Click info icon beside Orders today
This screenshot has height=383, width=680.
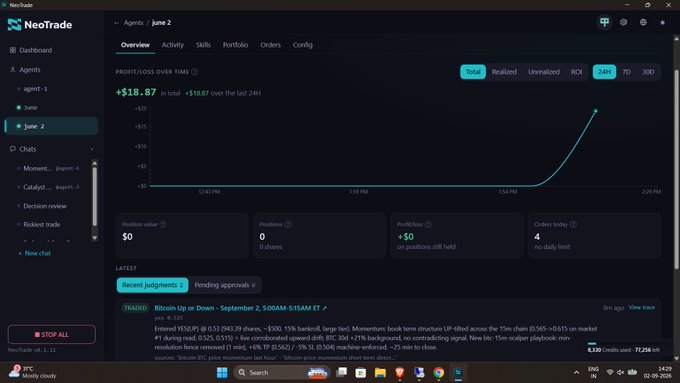click(573, 224)
